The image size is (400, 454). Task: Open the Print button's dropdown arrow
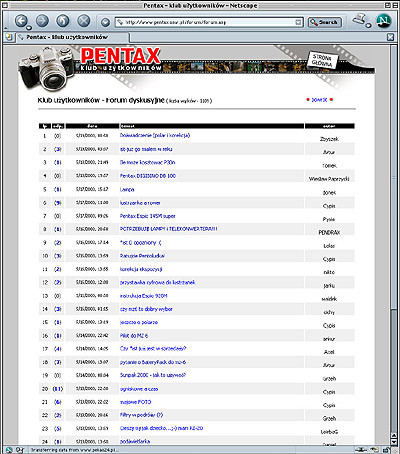click(368, 25)
